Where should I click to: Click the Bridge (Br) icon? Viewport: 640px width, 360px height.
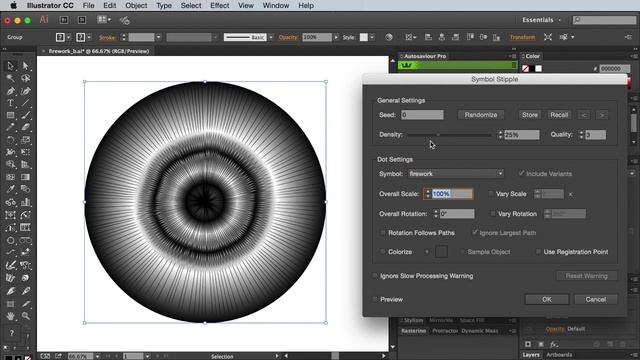(x=64, y=20)
